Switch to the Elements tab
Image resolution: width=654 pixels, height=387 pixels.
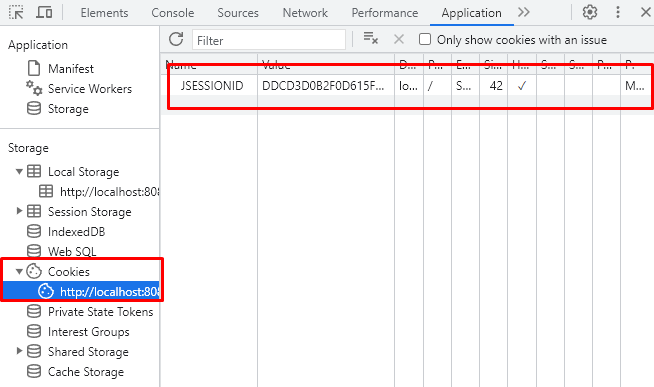[104, 13]
